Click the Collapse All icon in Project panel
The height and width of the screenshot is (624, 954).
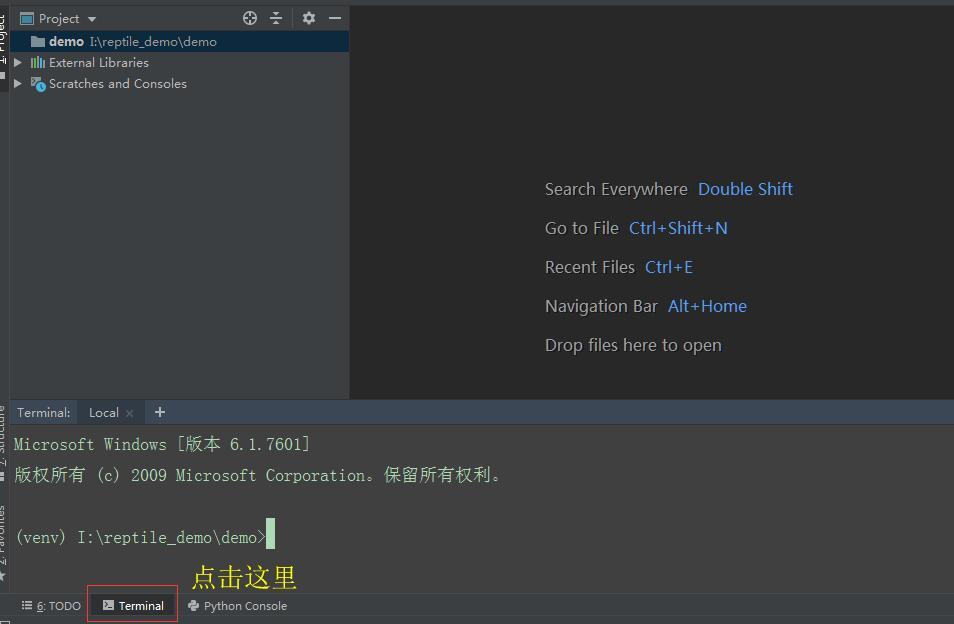(x=276, y=18)
